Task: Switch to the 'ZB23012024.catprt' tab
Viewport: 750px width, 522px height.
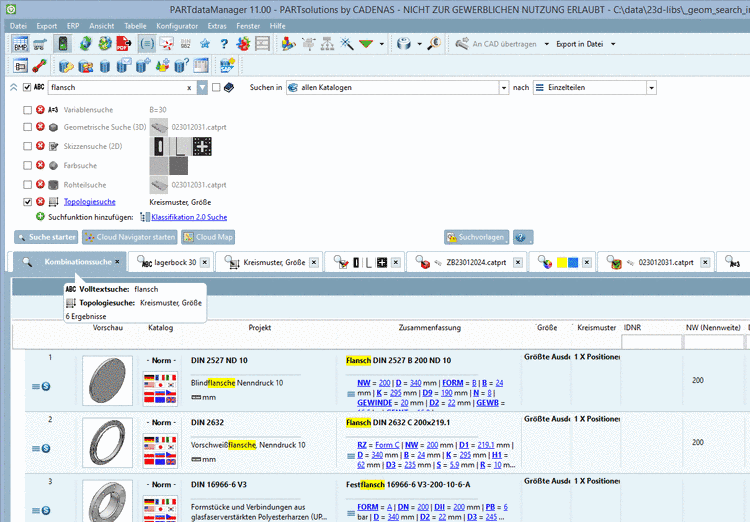Action: tap(468, 262)
